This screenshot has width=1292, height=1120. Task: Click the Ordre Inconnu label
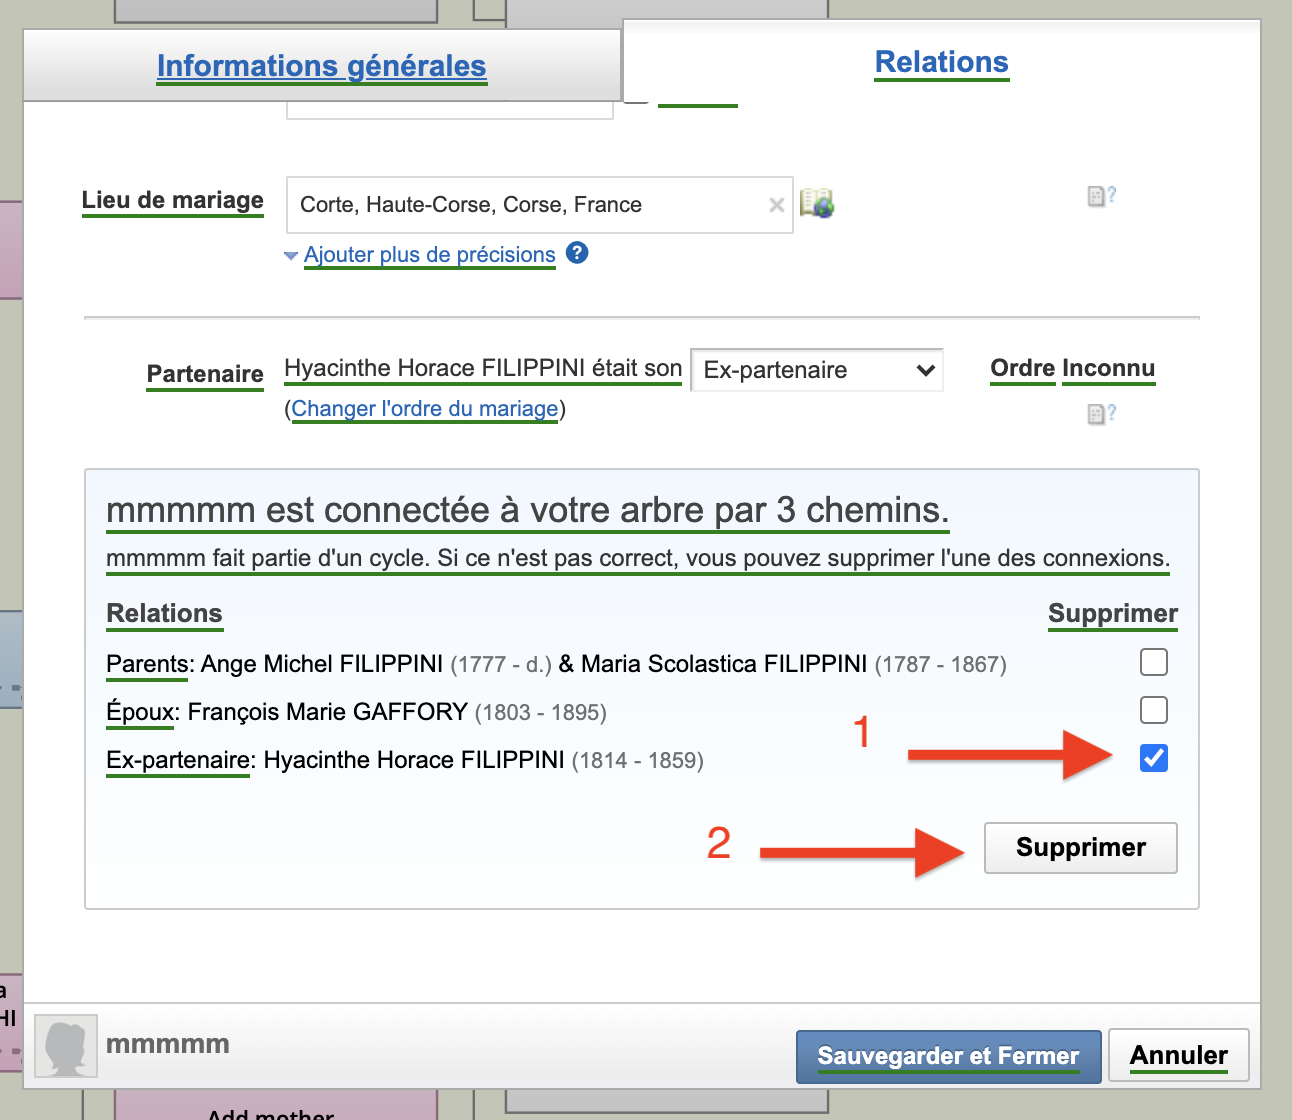[1072, 369]
